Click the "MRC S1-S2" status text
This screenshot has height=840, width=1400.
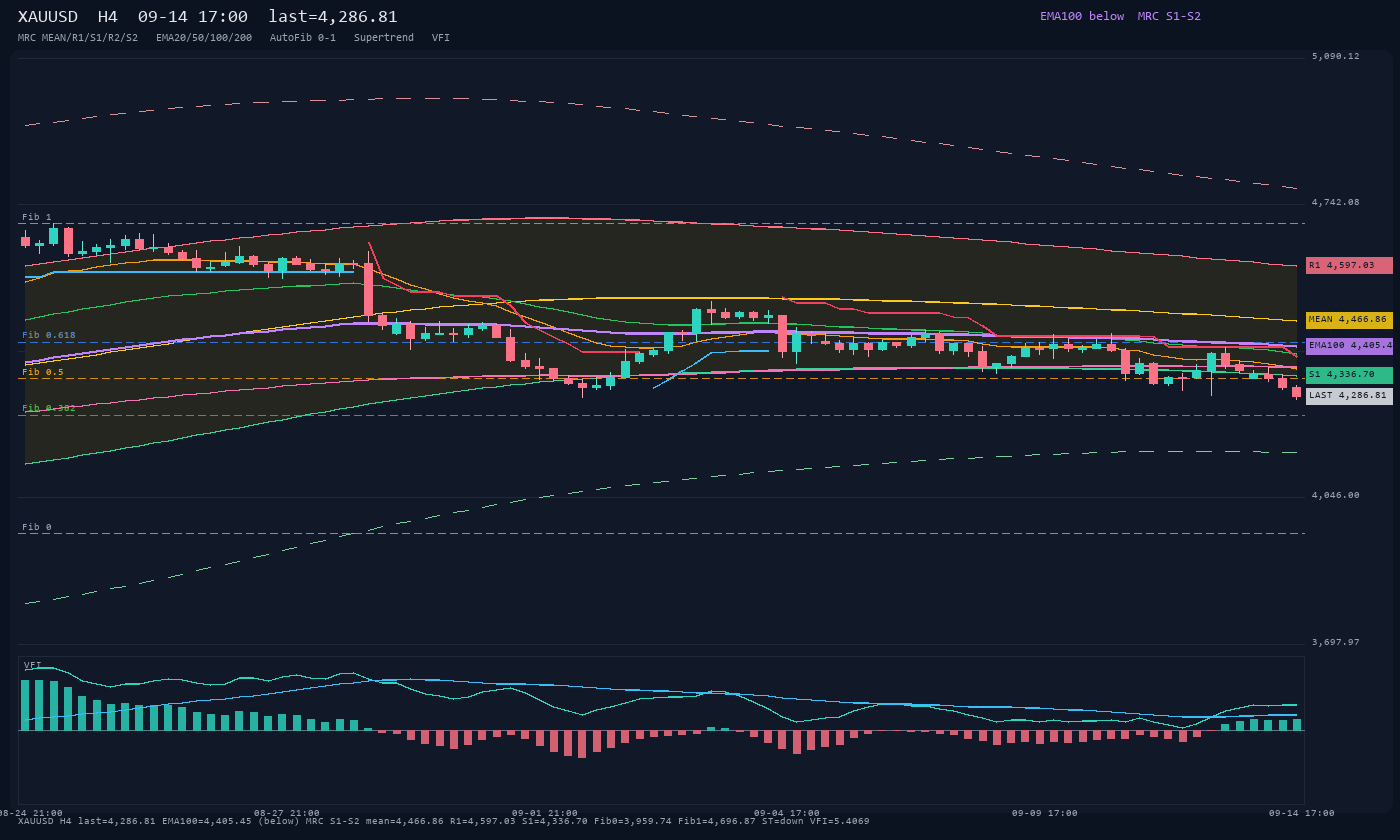tap(1169, 16)
